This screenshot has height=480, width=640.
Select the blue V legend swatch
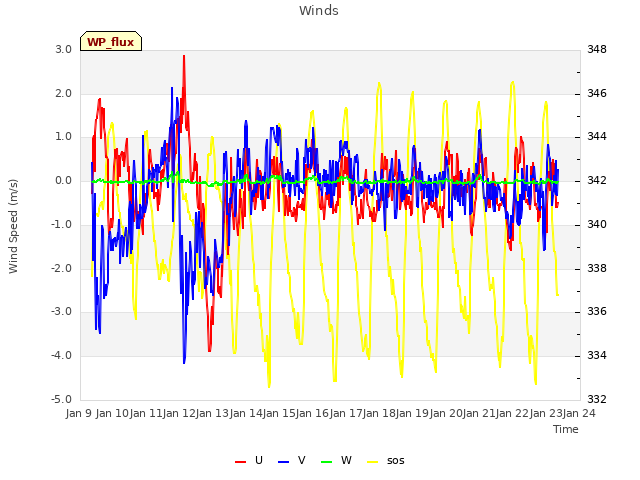(283, 462)
